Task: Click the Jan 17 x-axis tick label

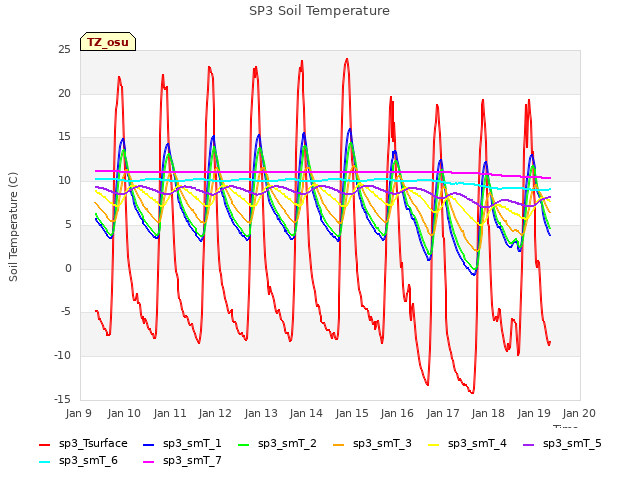Action: tap(443, 413)
